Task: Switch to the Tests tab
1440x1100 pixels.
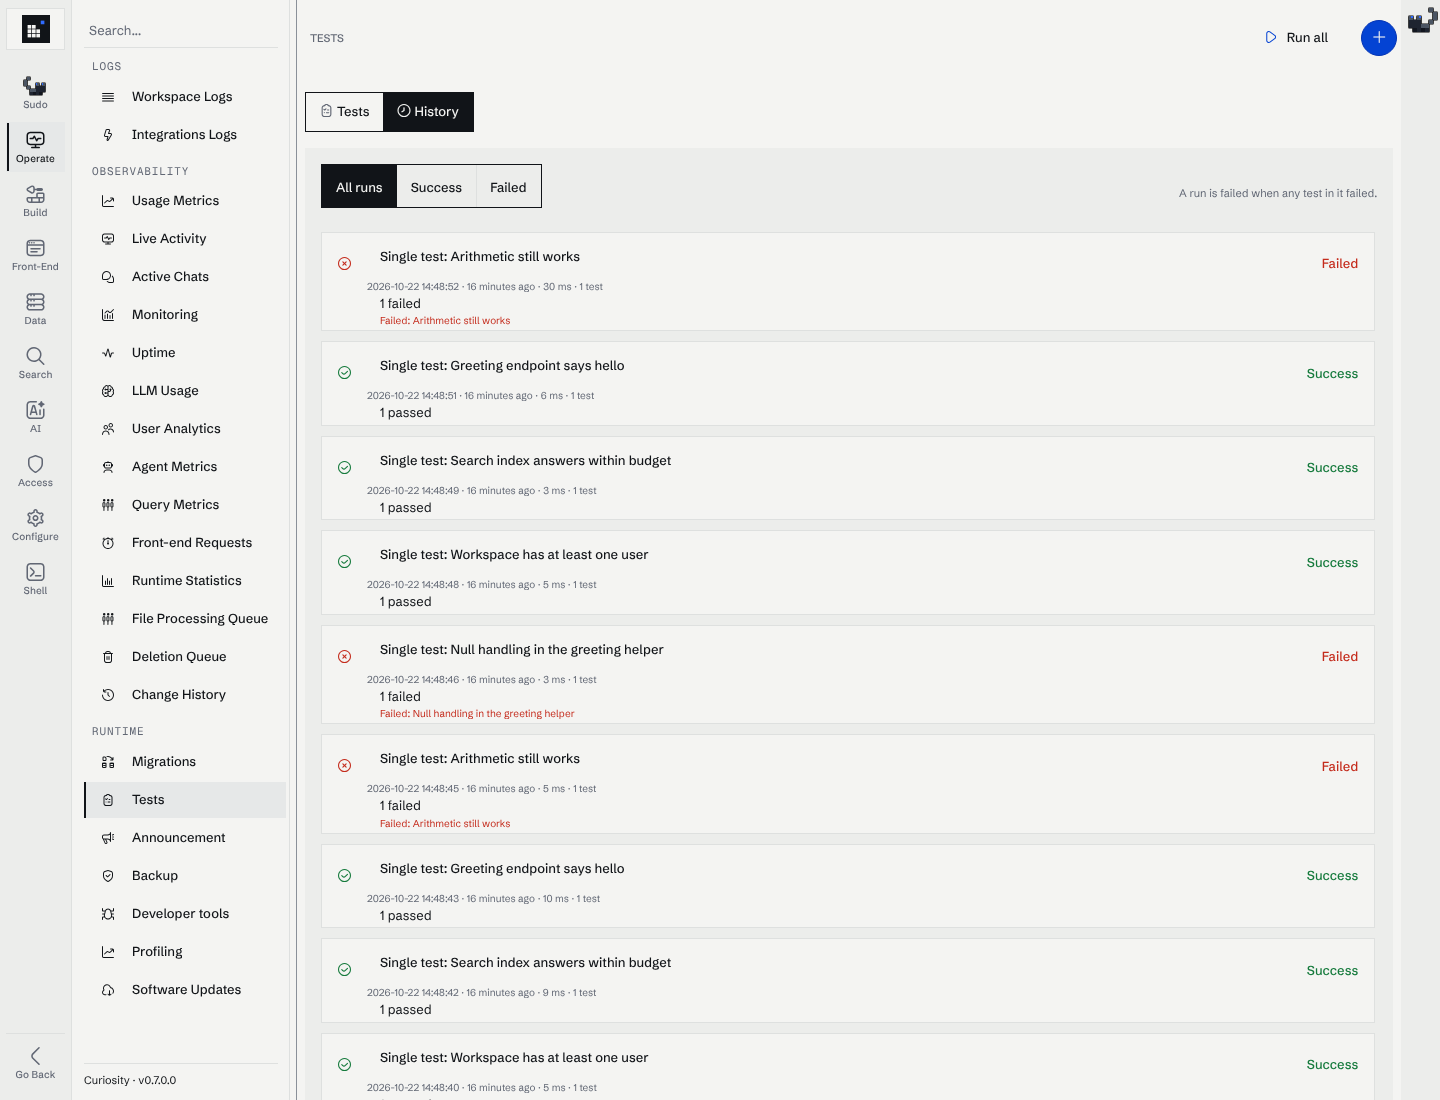Action: coord(344,112)
